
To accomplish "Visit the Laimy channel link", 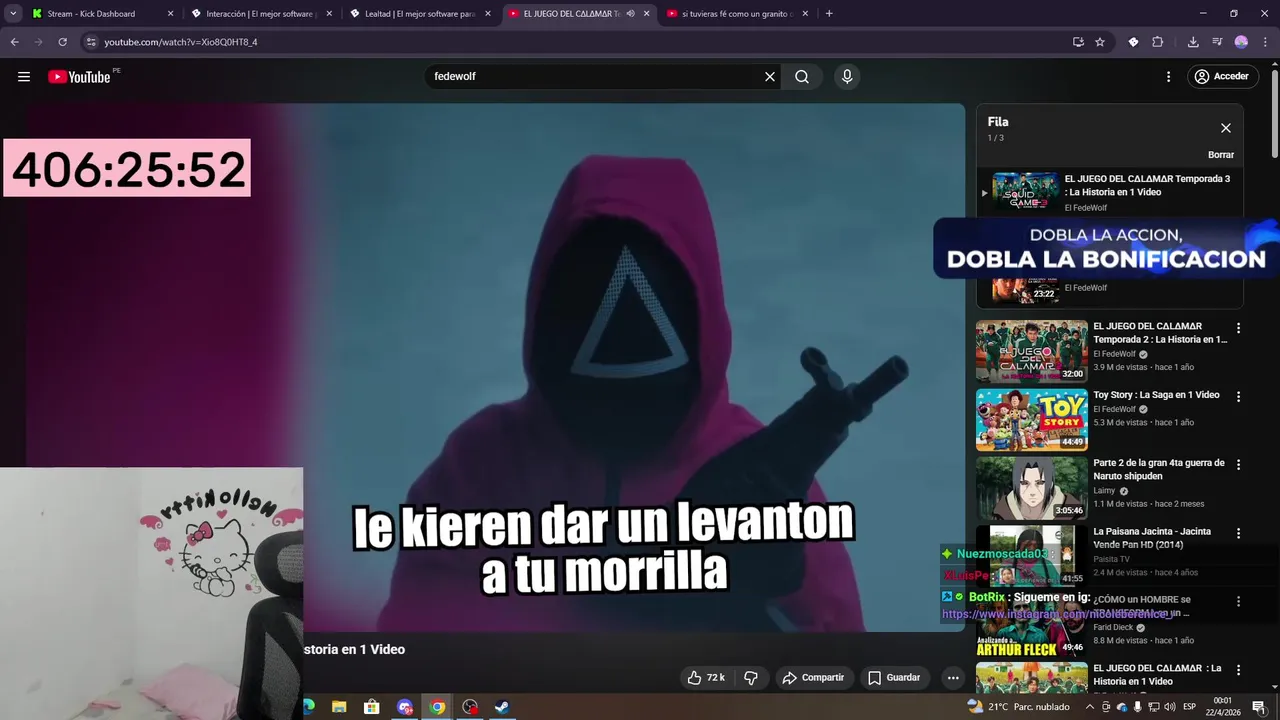I will pyautogui.click(x=1104, y=491).
